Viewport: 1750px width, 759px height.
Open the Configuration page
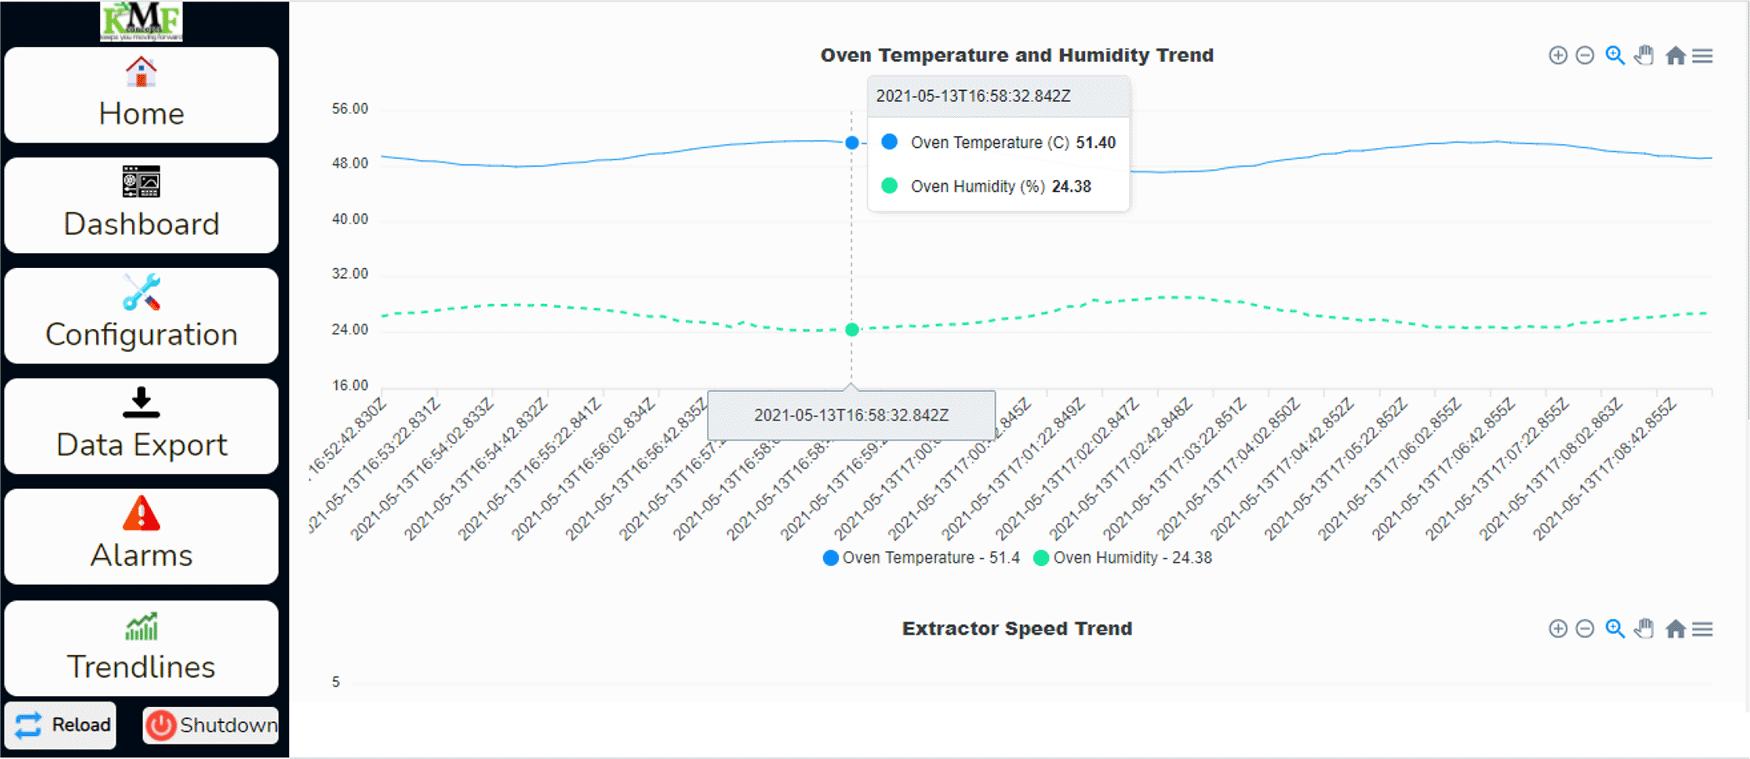[x=141, y=316]
